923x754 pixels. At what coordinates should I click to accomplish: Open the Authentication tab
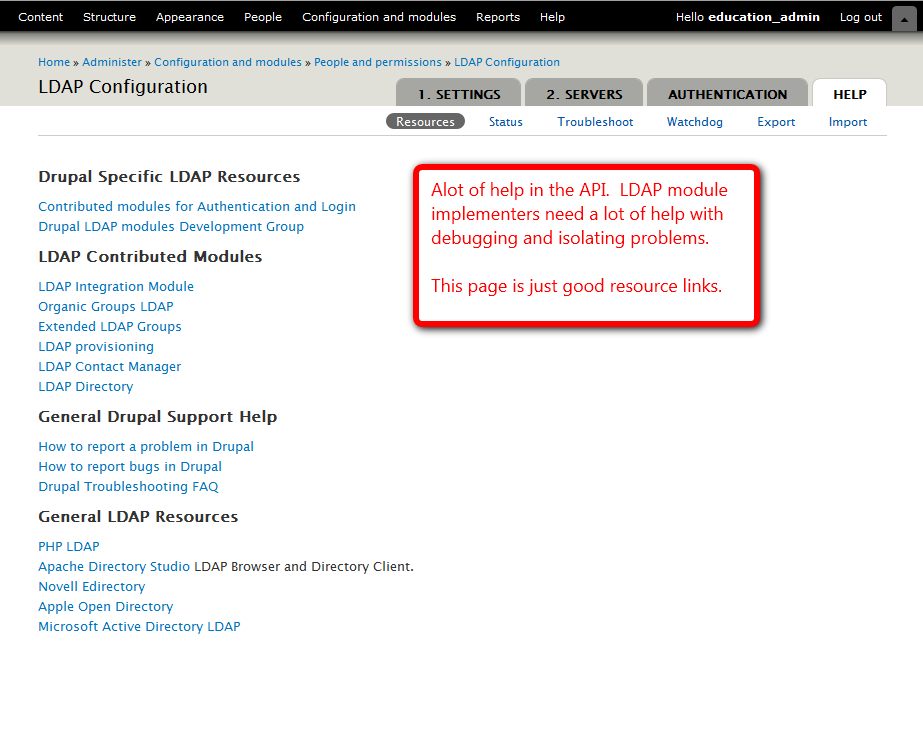[727, 94]
